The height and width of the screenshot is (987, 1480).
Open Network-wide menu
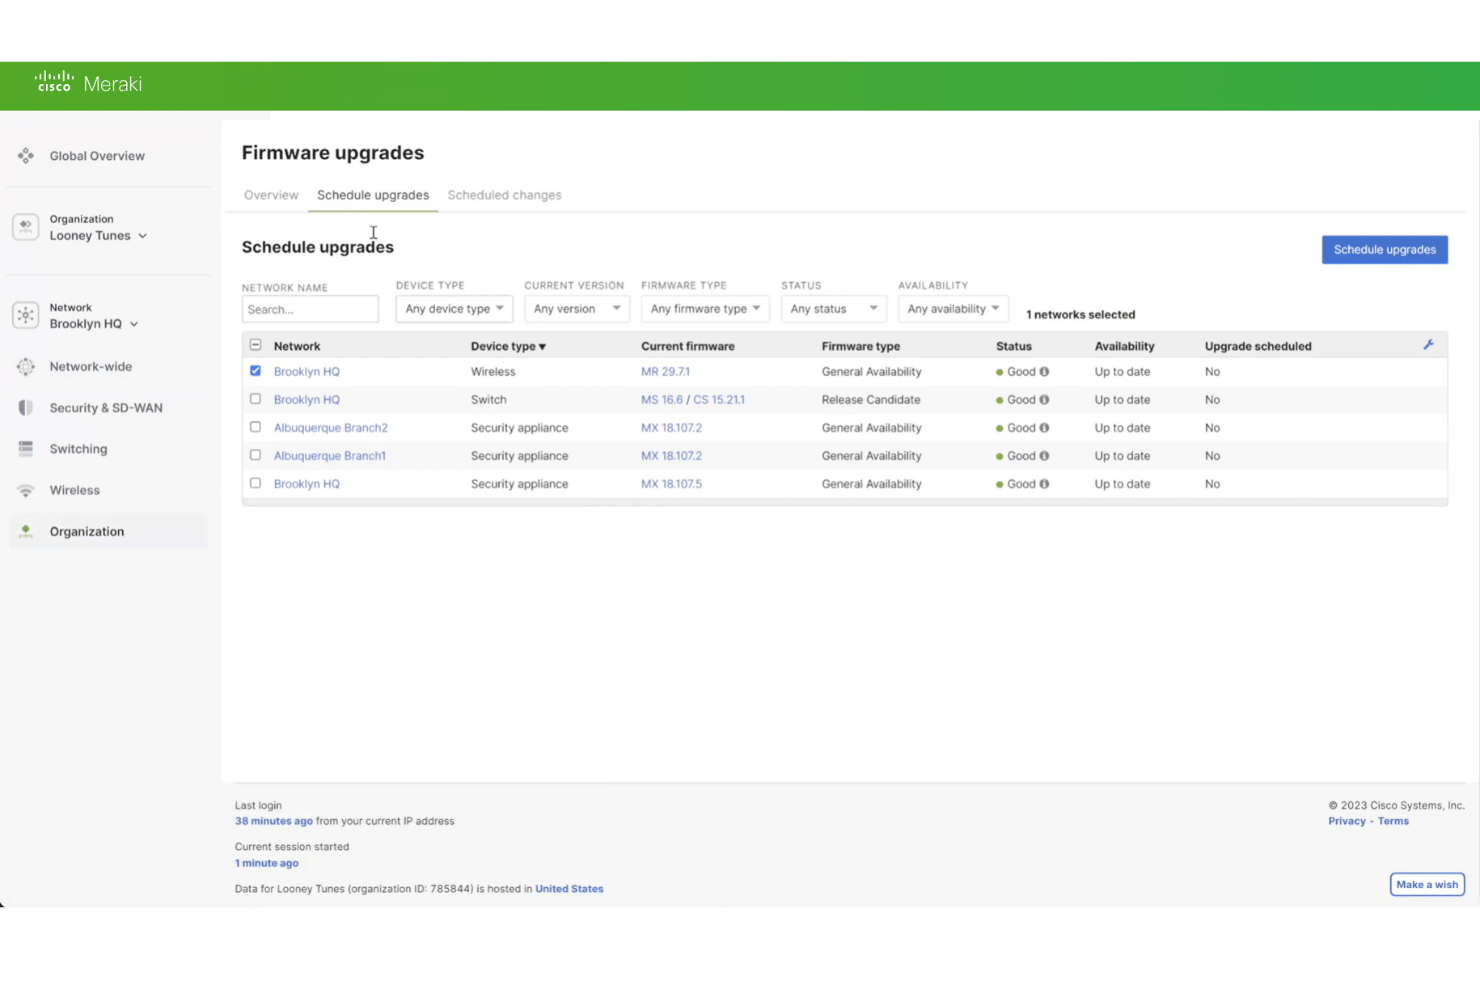click(x=91, y=367)
